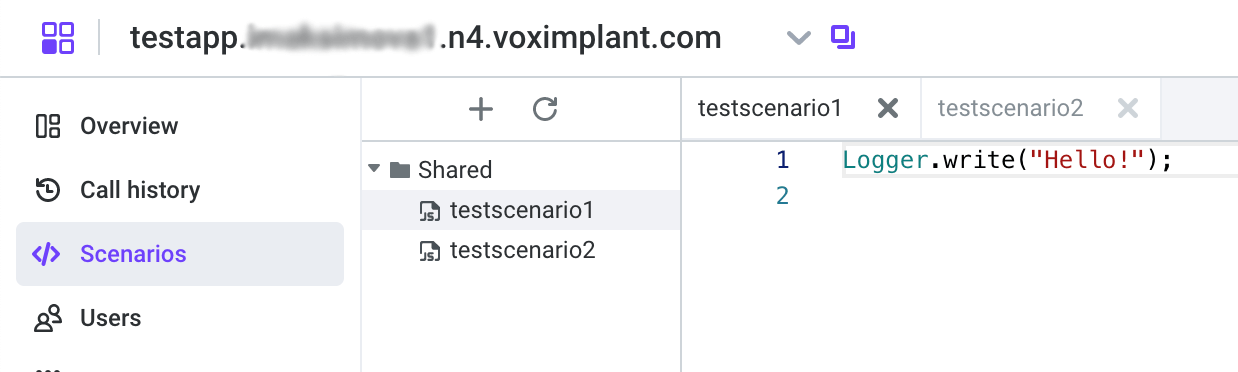Click the Shared folder icon

click(400, 170)
